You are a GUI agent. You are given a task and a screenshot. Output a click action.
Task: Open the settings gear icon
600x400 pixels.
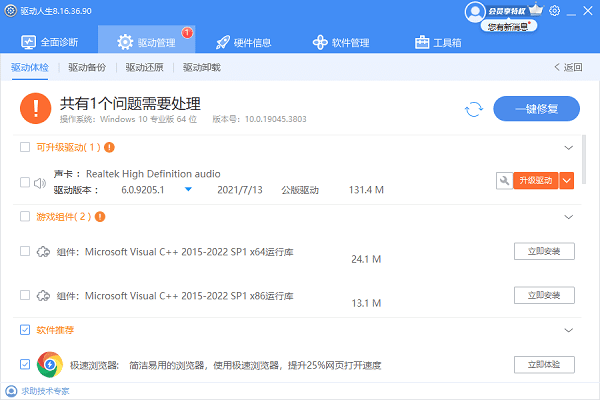pyautogui.click(x=554, y=11)
